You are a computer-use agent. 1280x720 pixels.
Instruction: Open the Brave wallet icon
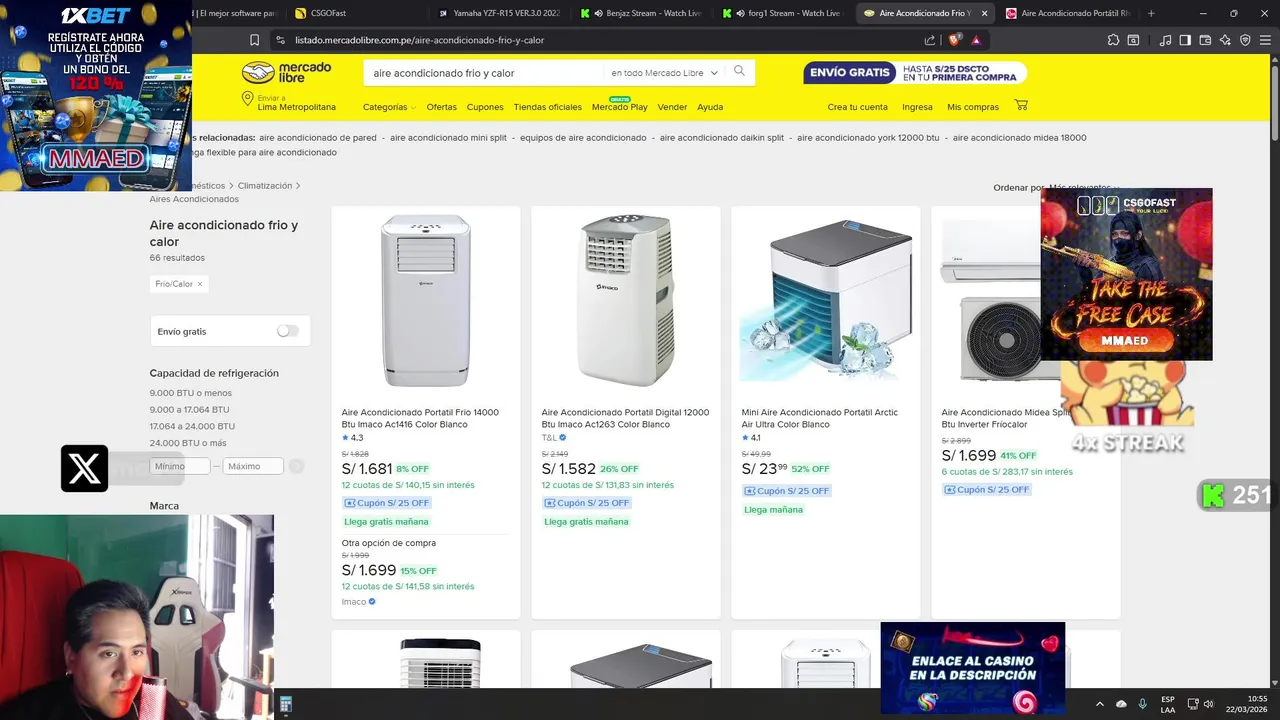click(1205, 40)
